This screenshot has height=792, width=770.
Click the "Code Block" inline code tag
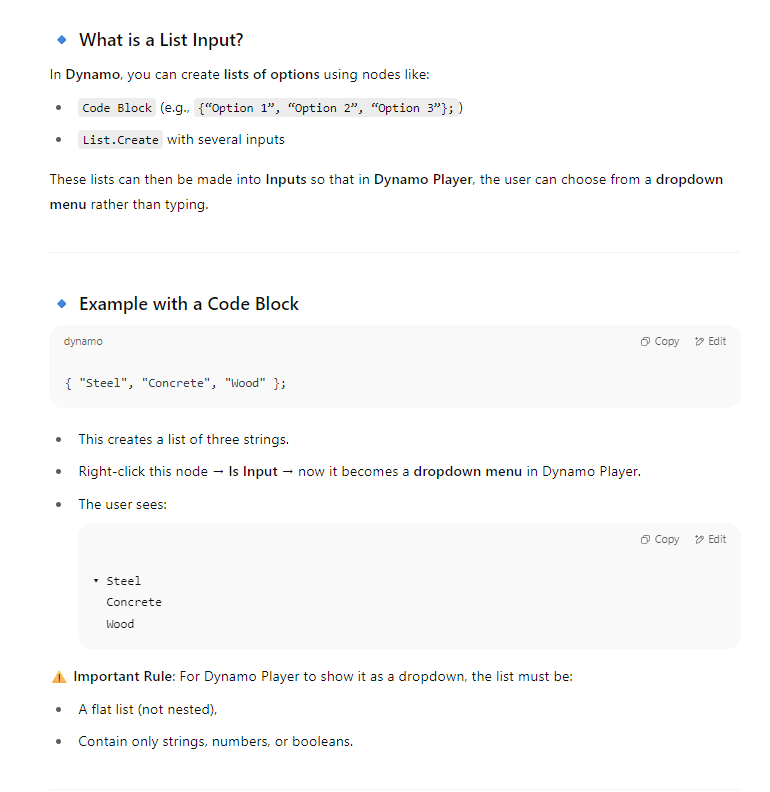tap(117, 108)
